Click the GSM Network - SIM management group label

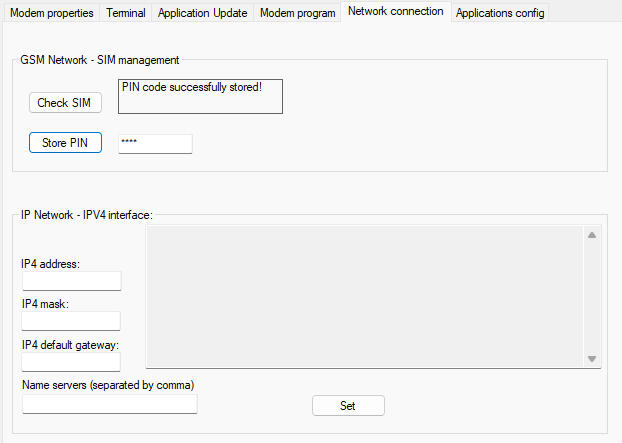point(99,61)
